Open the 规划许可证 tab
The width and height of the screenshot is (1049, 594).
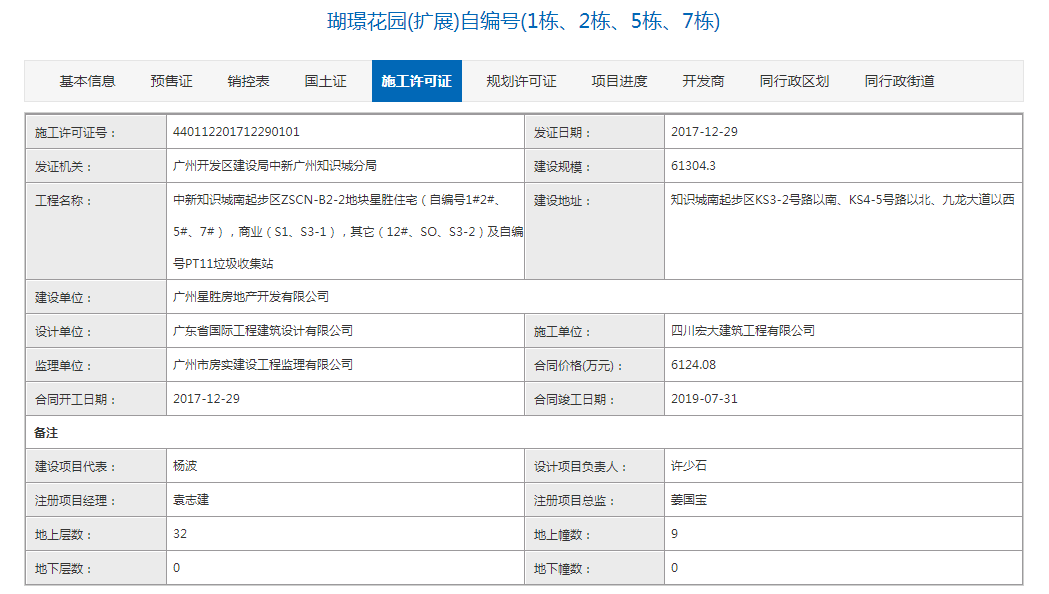click(521, 81)
